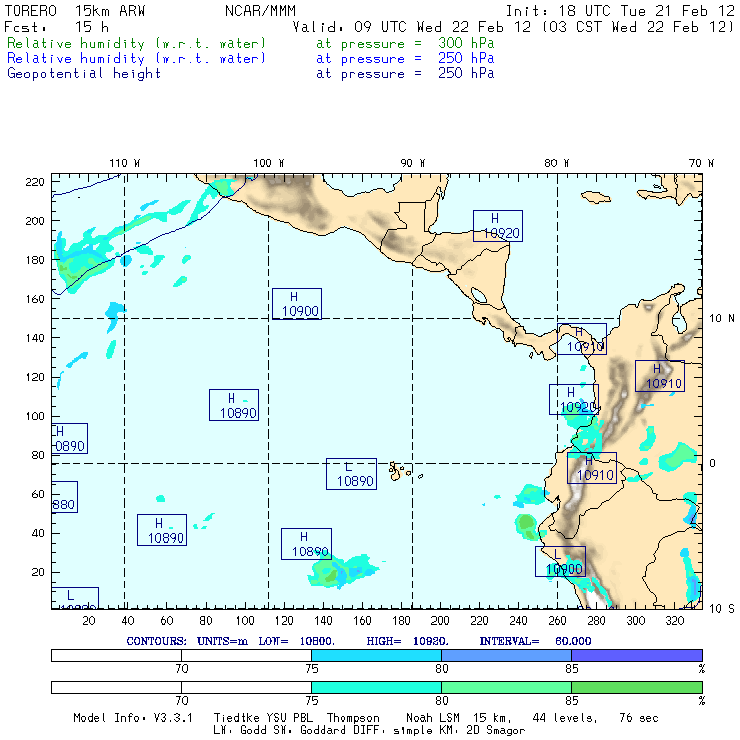Click the '80 W' longitude label
The width and height of the screenshot is (740, 740).
(x=556, y=163)
